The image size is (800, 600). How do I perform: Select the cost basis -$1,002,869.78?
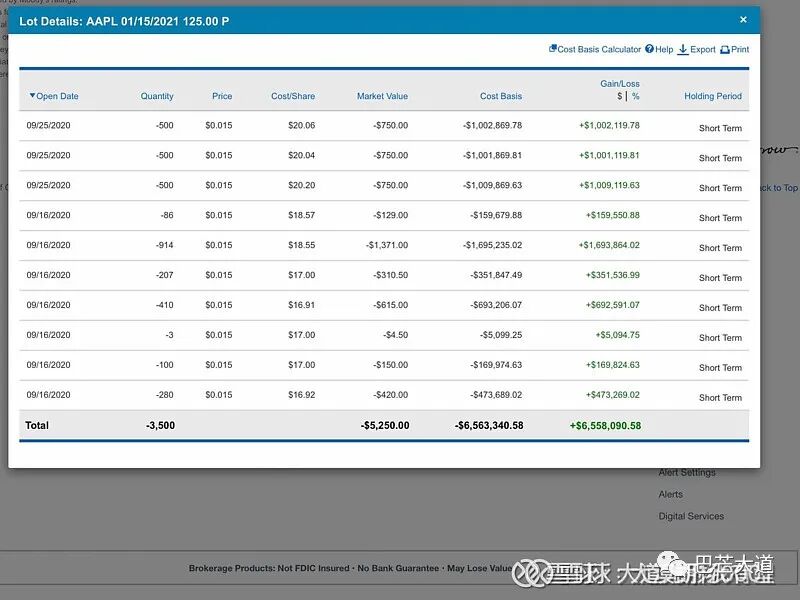pyautogui.click(x=492, y=126)
